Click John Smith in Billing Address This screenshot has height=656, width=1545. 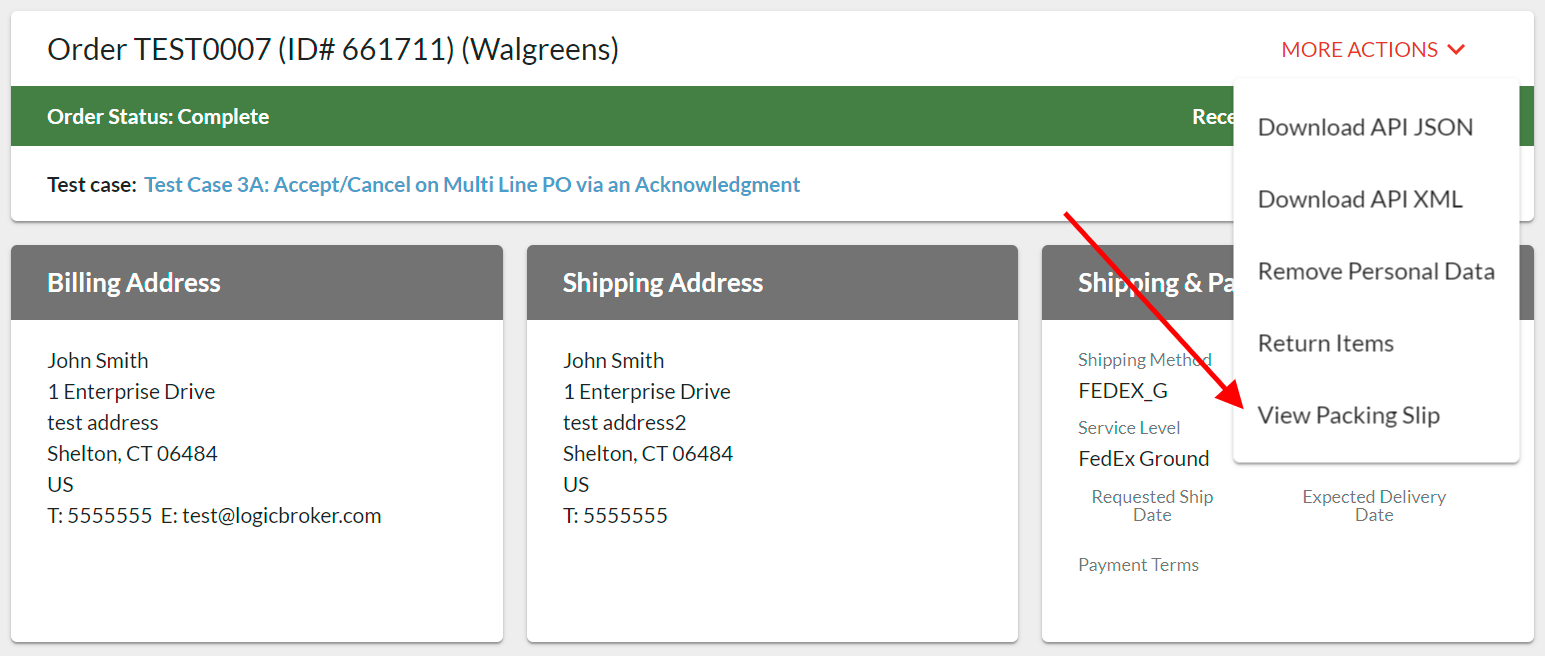coord(98,361)
